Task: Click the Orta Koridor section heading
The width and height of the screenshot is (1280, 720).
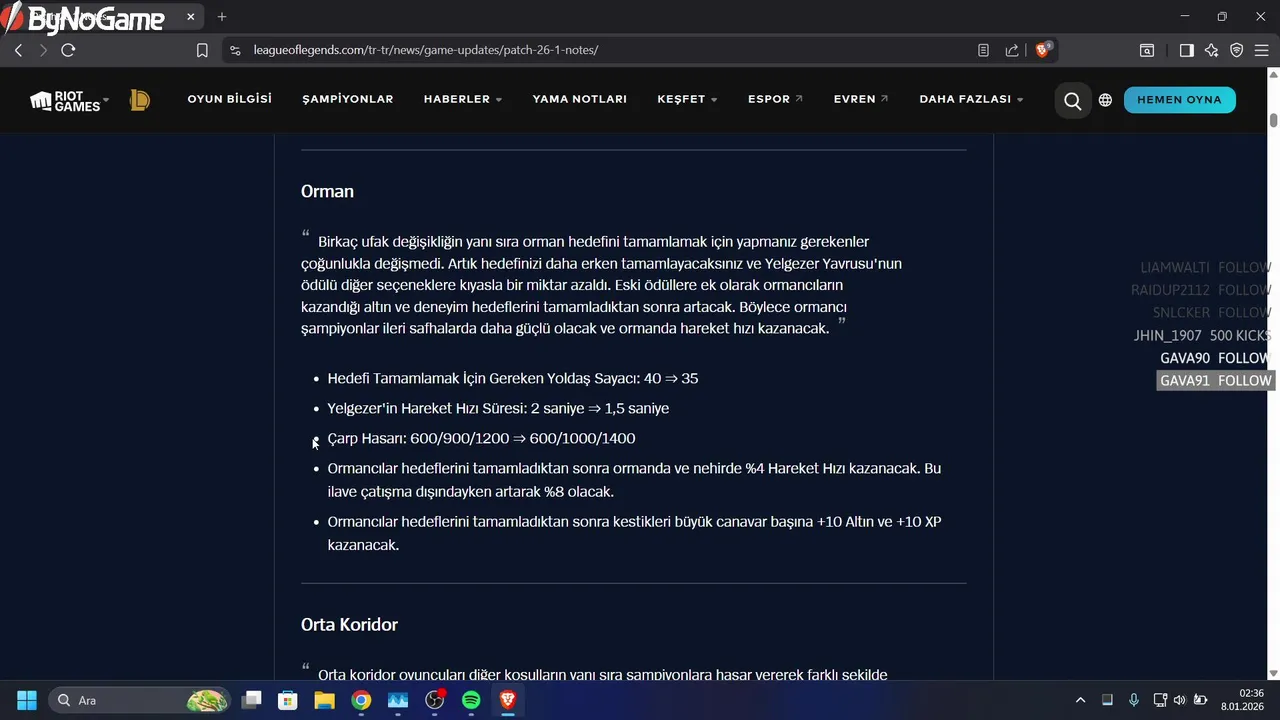Action: click(x=349, y=624)
